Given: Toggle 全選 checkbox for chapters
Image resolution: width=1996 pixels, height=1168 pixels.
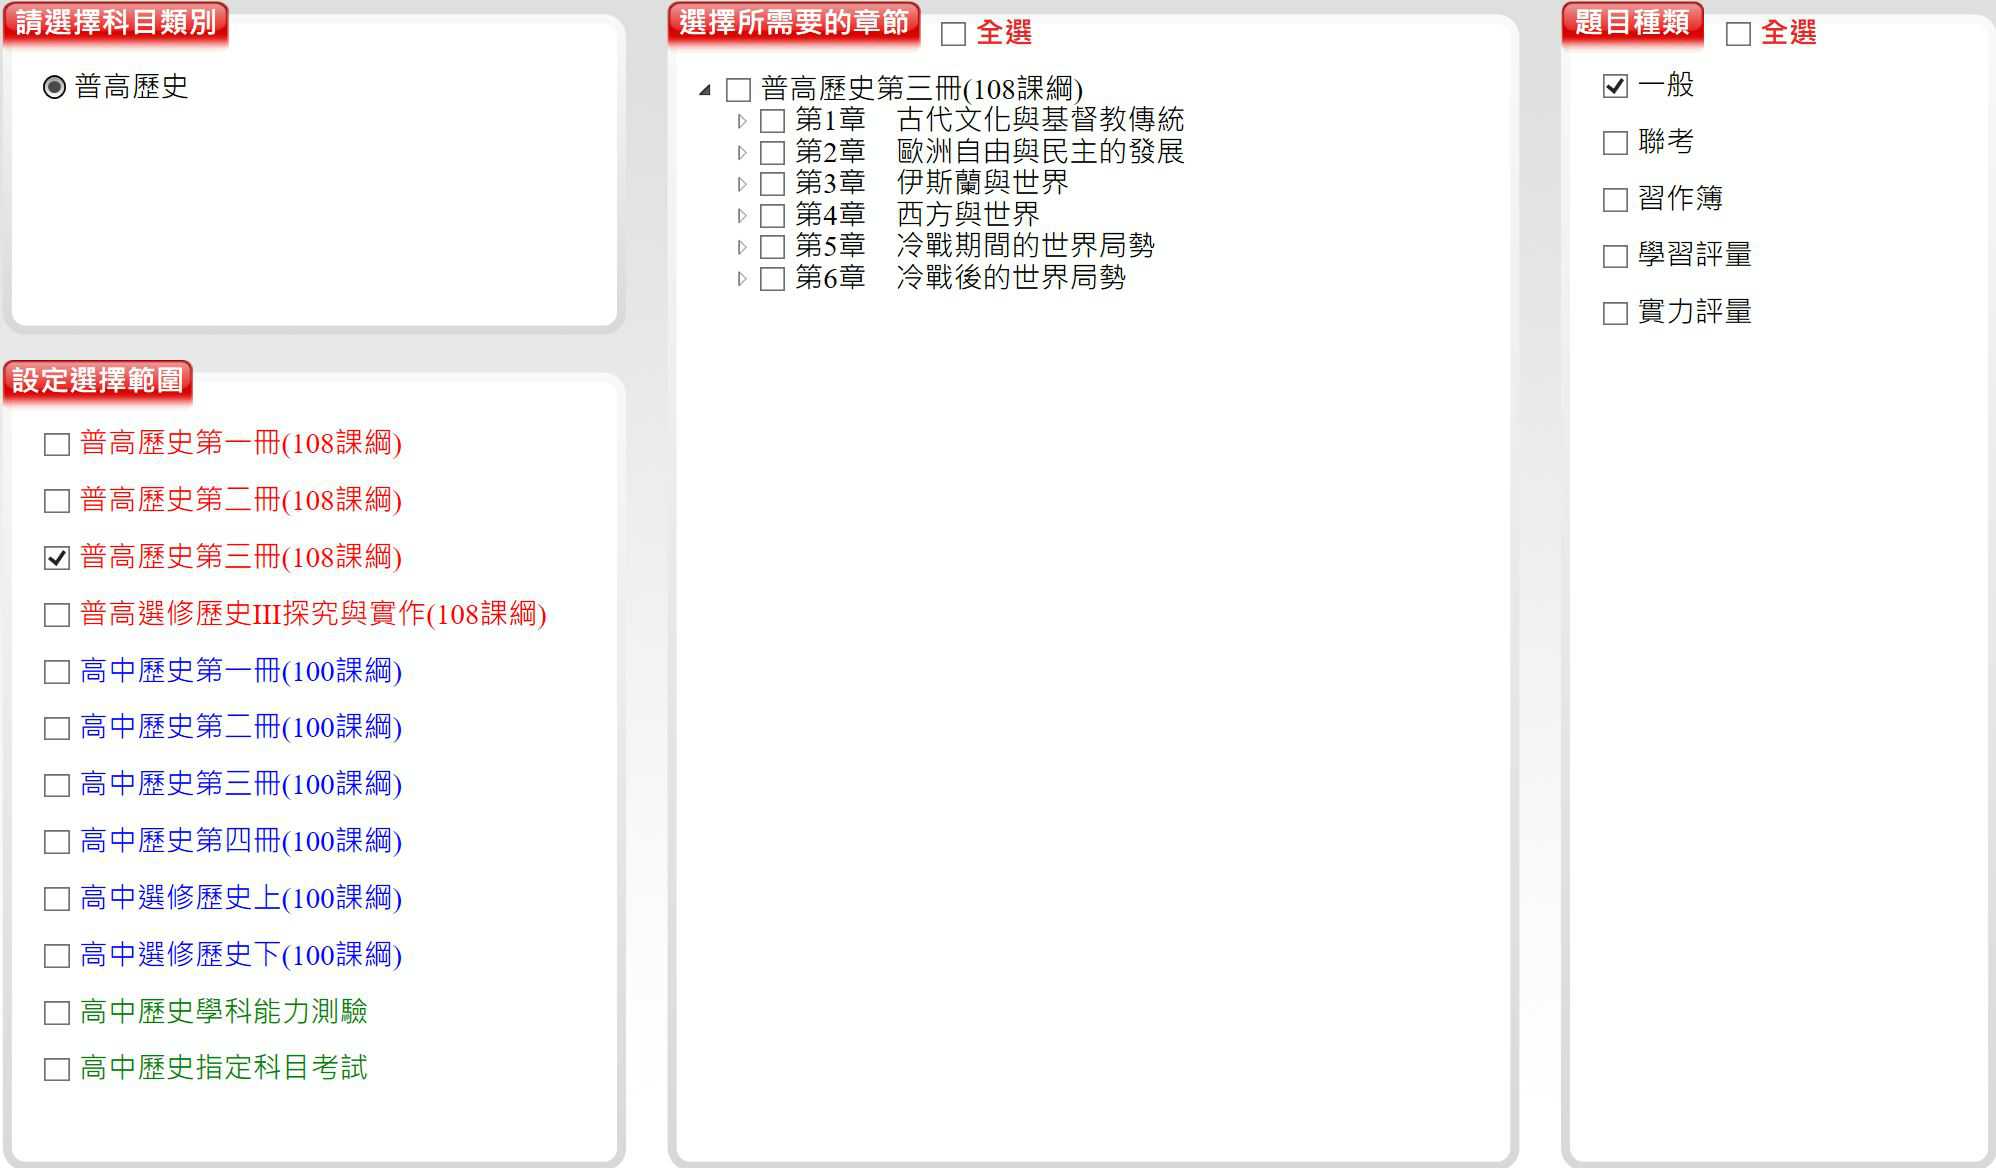Looking at the screenshot, I should [x=953, y=34].
